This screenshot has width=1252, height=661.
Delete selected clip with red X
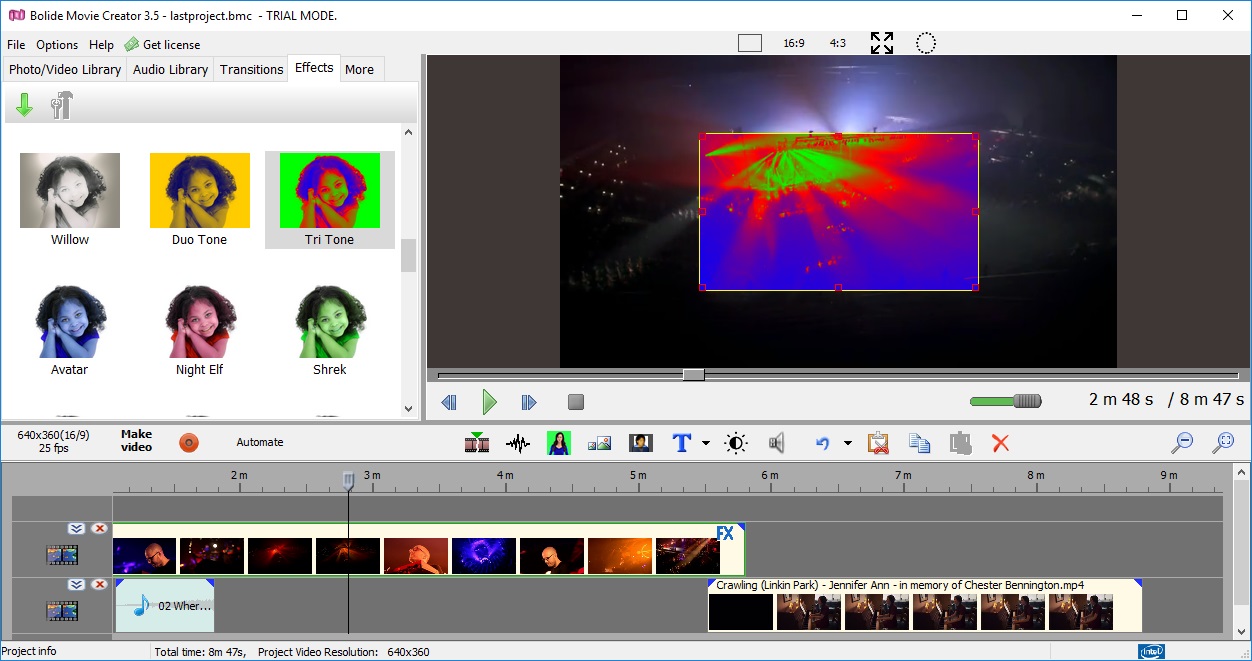click(1000, 443)
